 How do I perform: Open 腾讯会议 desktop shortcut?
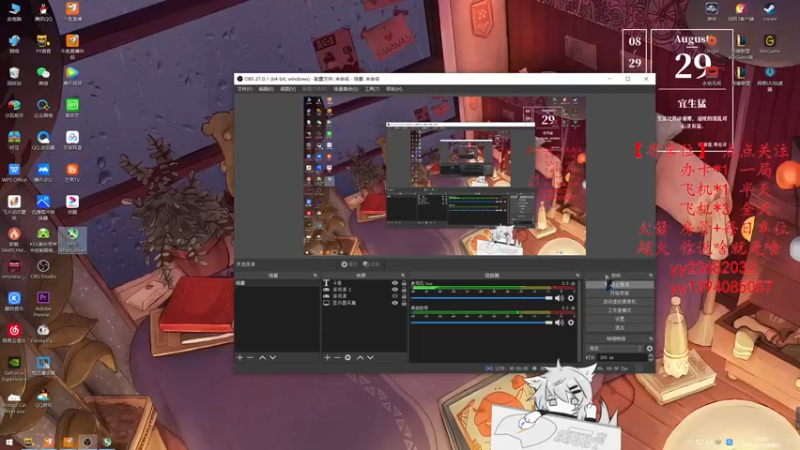pyautogui.click(x=43, y=173)
